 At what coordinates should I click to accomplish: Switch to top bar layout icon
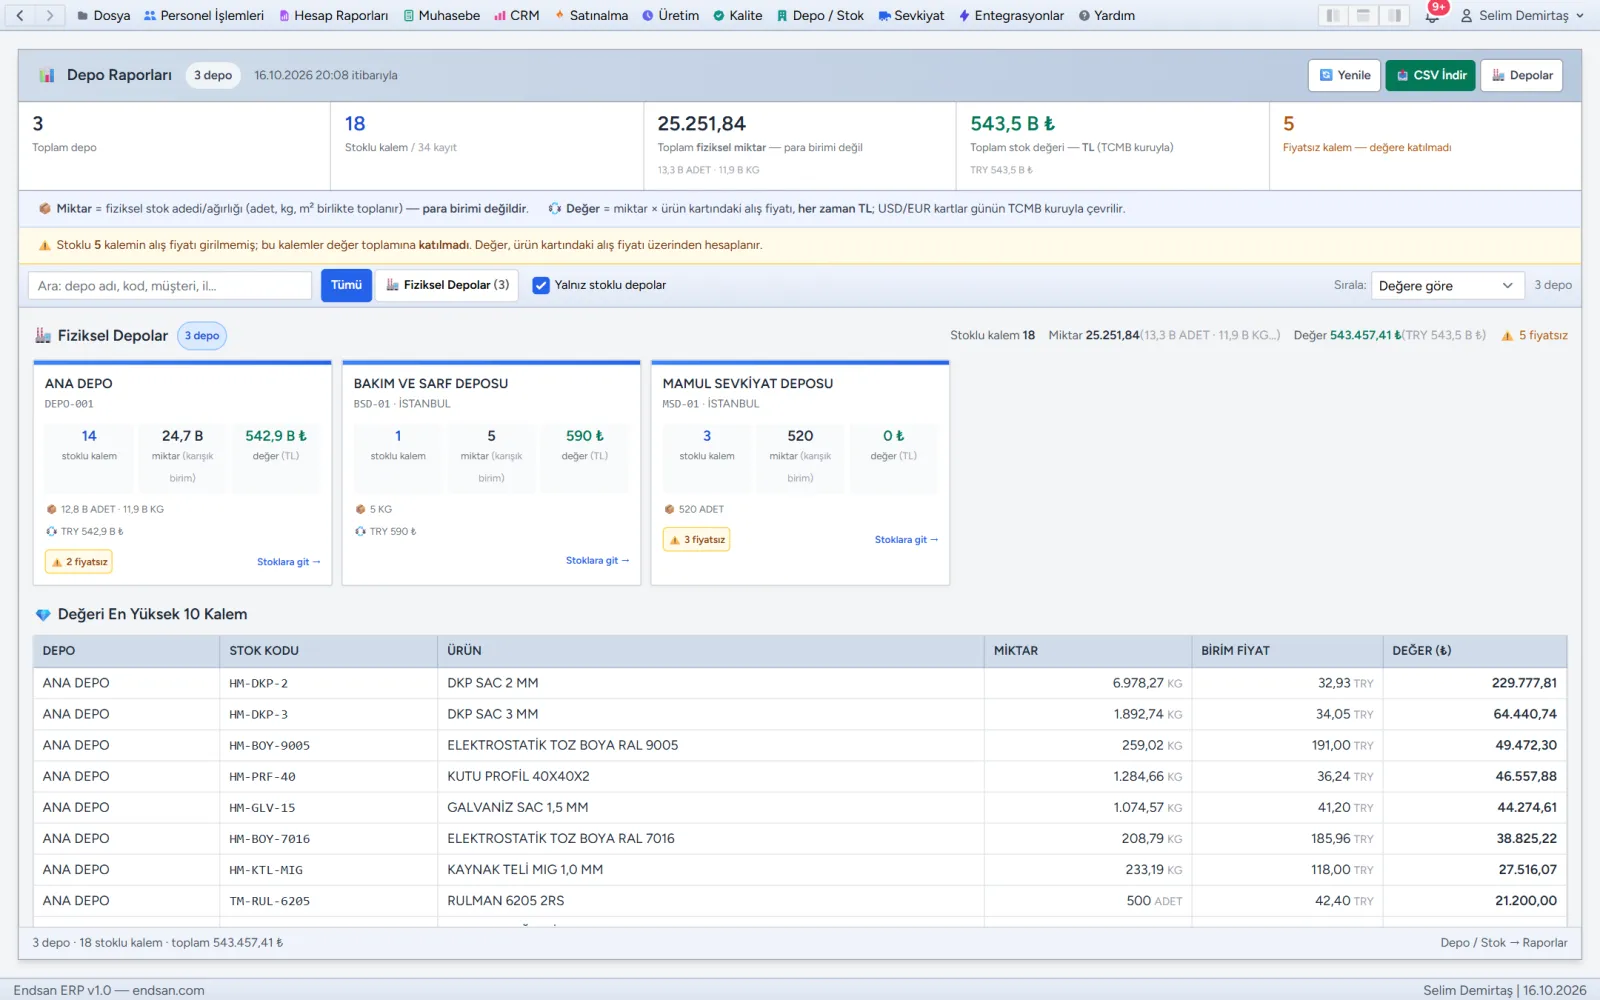click(x=1363, y=16)
